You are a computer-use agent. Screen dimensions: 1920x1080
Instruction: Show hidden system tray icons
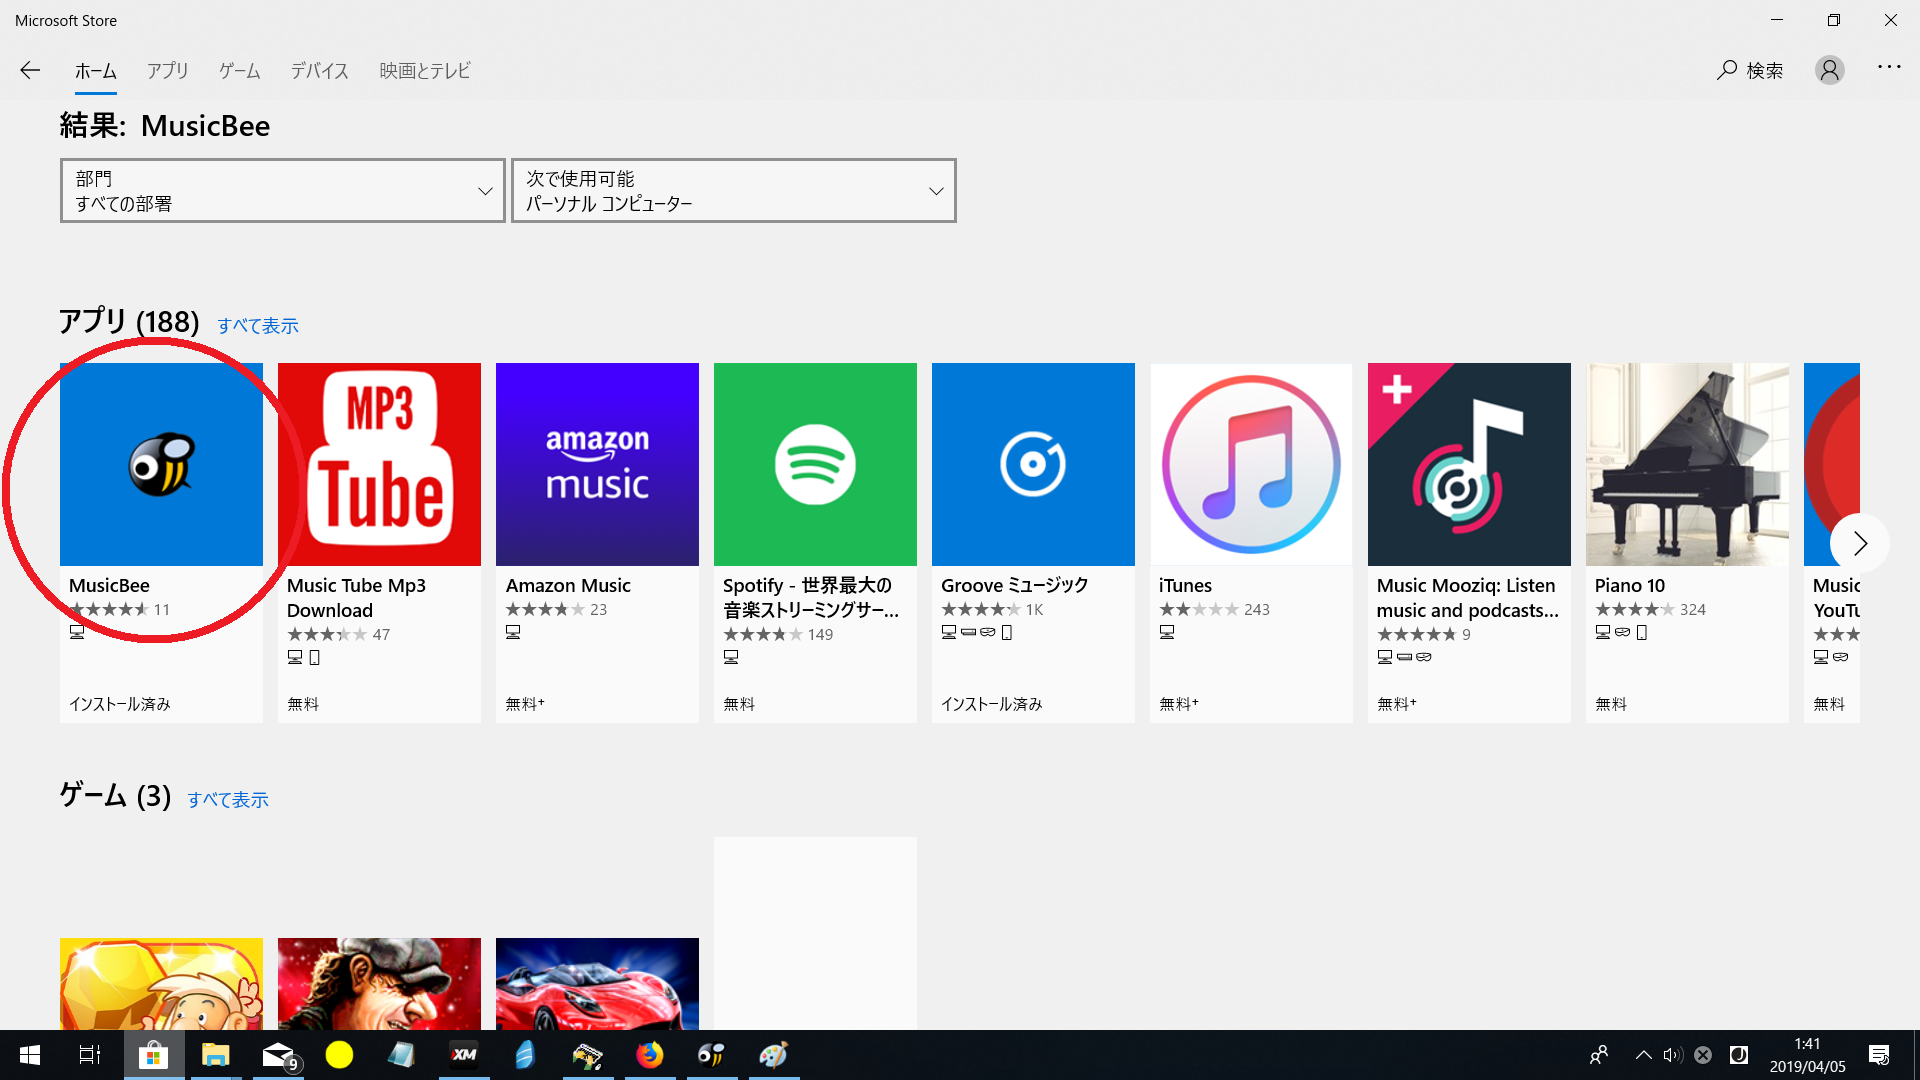(1643, 1055)
